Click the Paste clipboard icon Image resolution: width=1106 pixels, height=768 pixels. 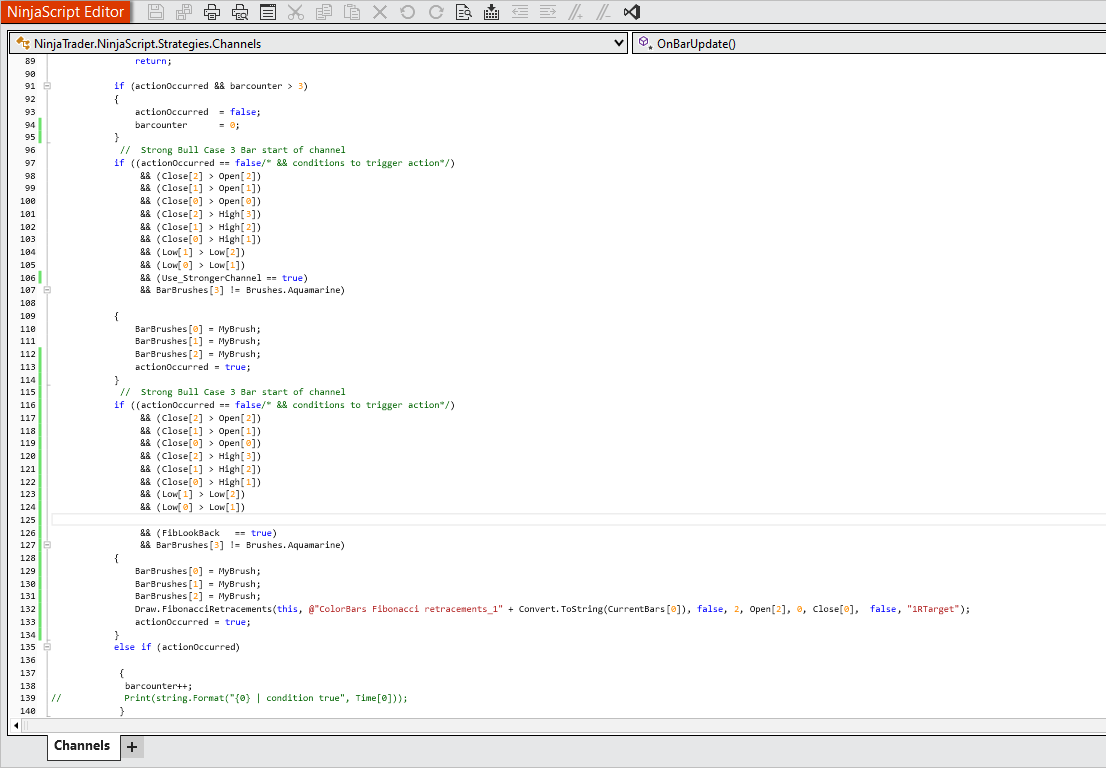click(352, 13)
